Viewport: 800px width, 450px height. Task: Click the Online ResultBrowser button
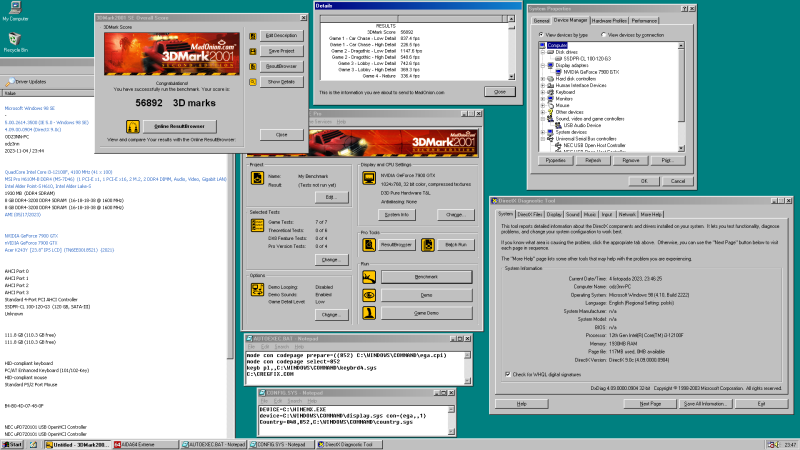(180, 127)
